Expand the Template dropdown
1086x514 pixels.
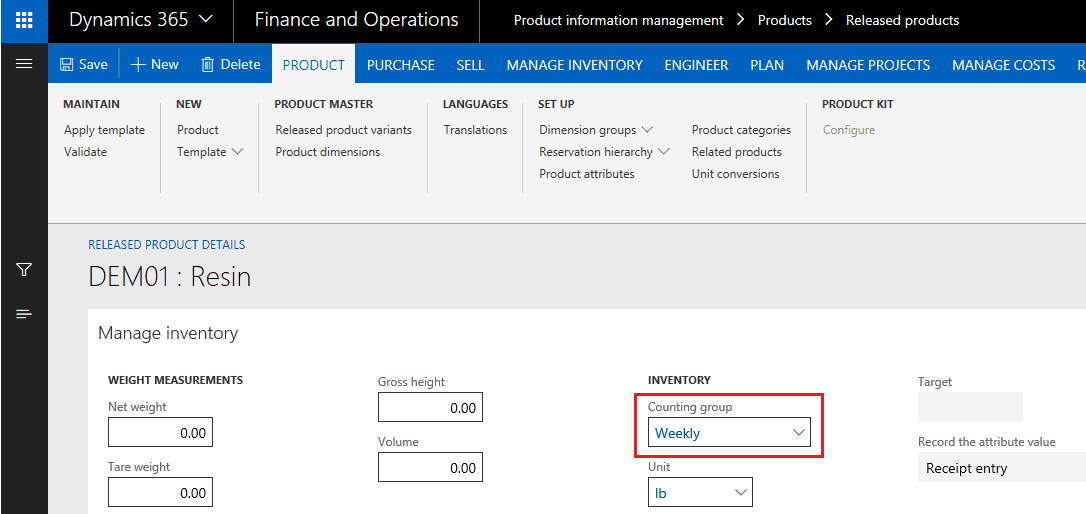coord(211,152)
